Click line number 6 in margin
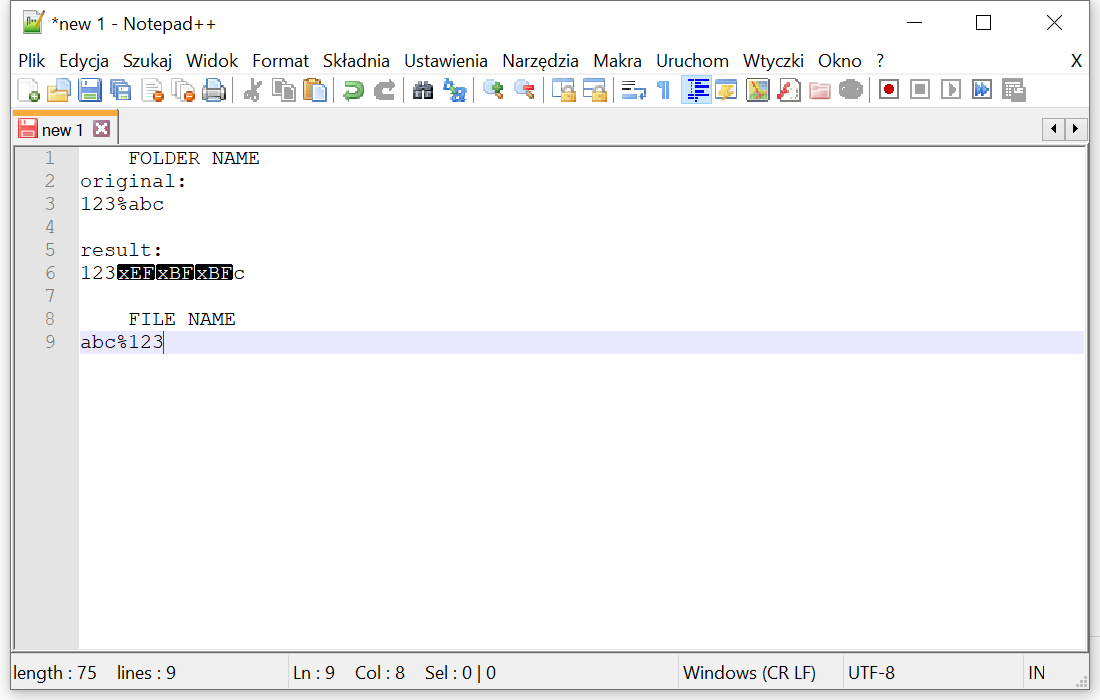The image size is (1100, 700). [50, 273]
